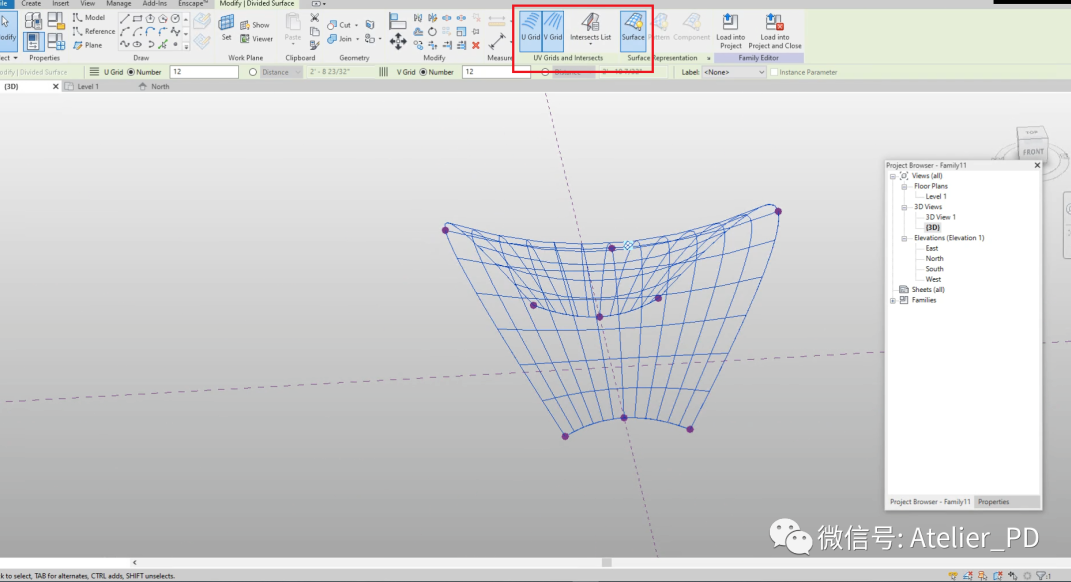Screen dimensions: 1071x582
Task: Switch to Properties tab in browser panel
Action: [x=993, y=501]
